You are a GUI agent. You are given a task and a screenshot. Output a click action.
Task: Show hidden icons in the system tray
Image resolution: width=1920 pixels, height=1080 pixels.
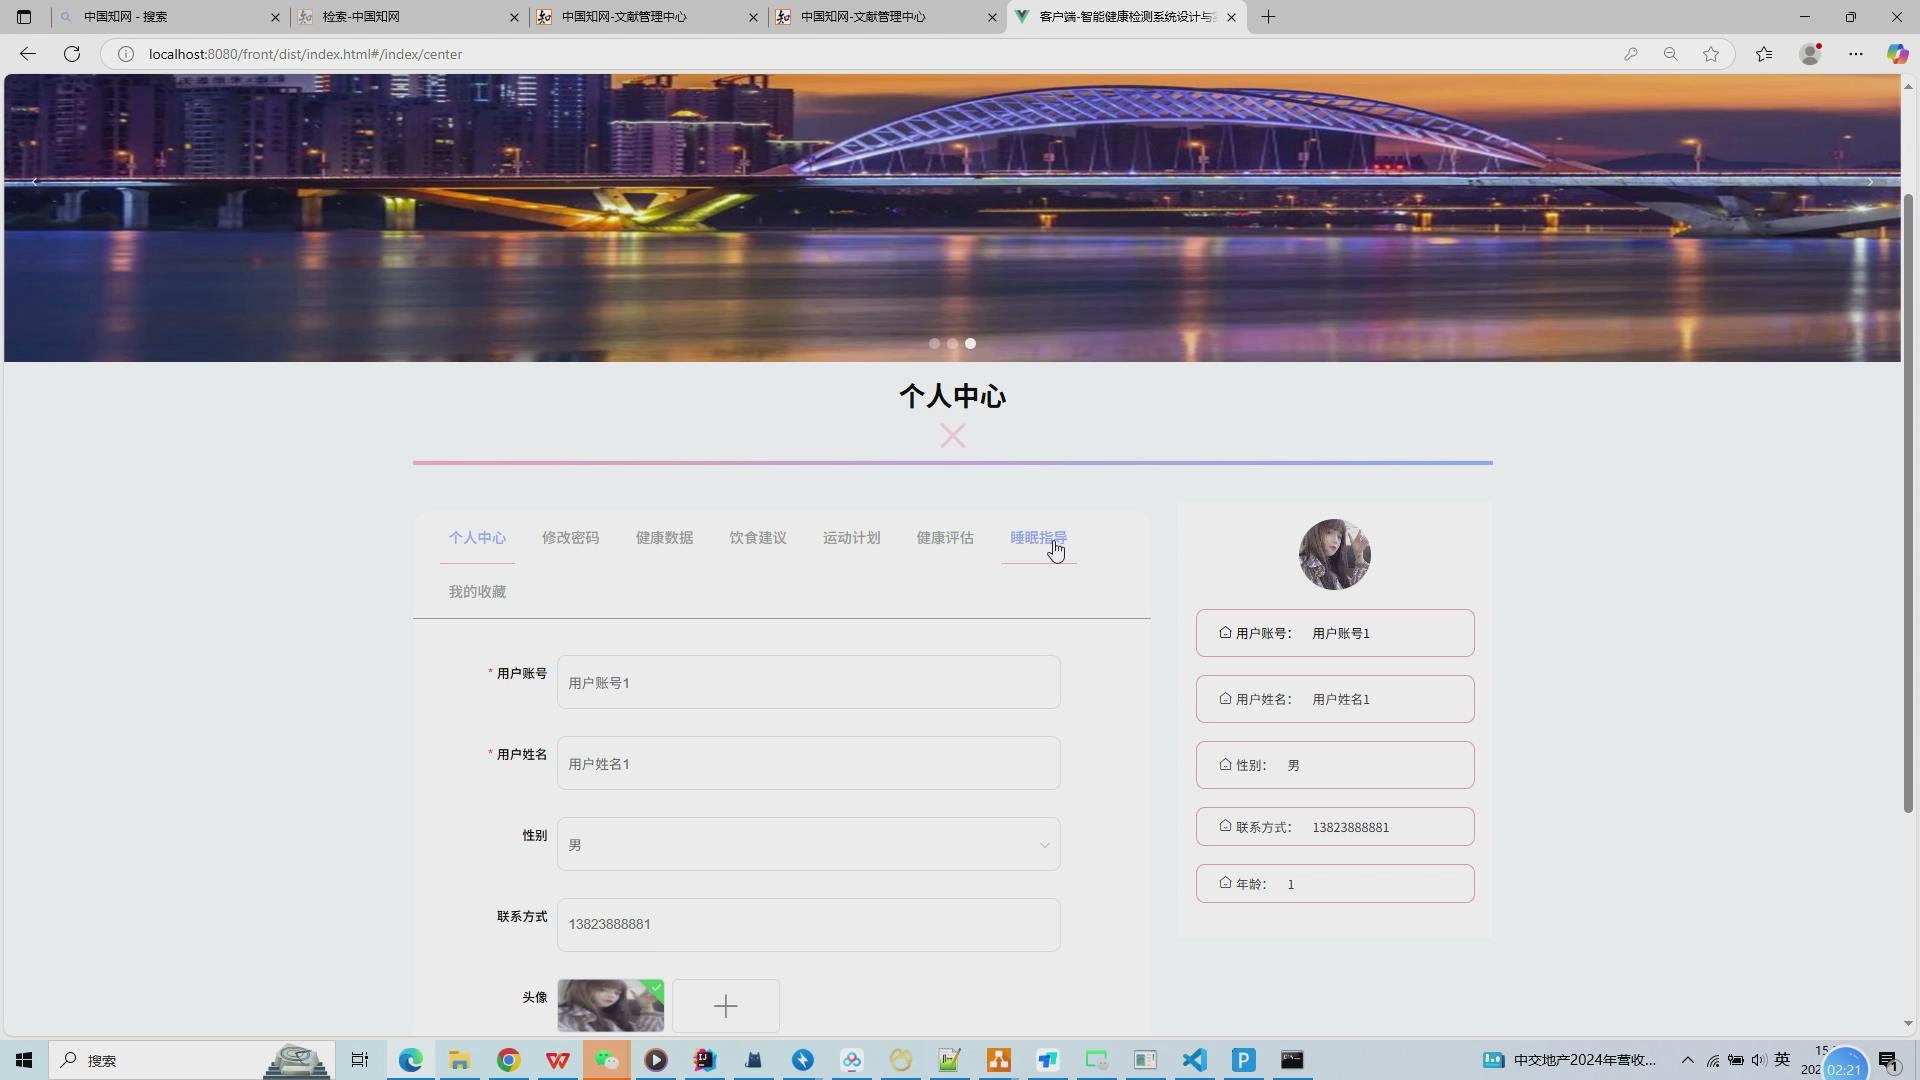[1686, 1060]
